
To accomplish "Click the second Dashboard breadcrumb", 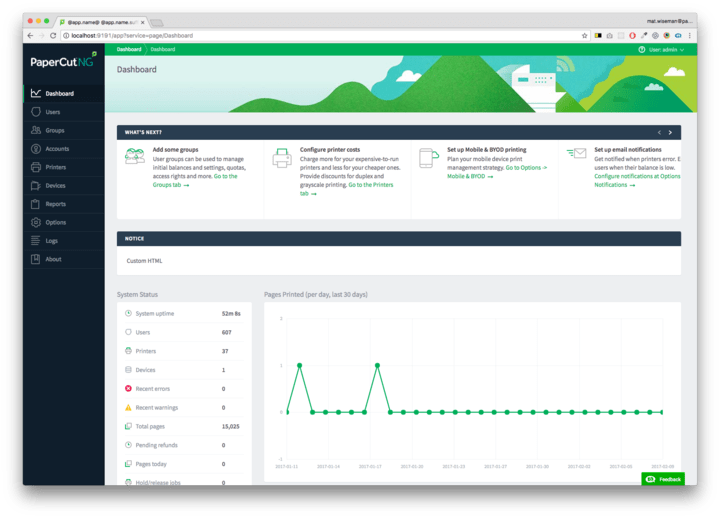I will click(x=163, y=49).
